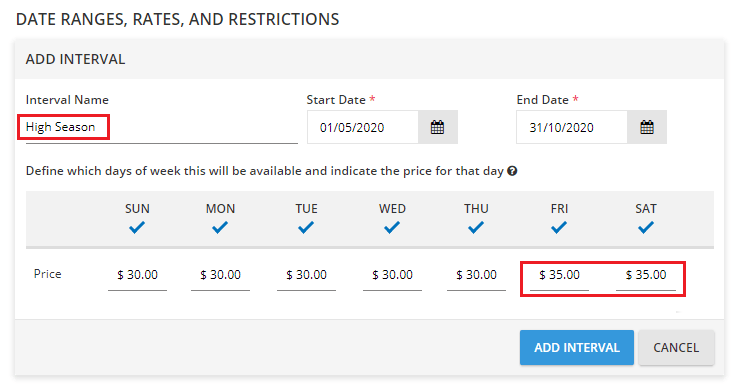Toggle the TUE availability checkmark
Image resolution: width=736 pixels, height=388 pixels.
(306, 228)
